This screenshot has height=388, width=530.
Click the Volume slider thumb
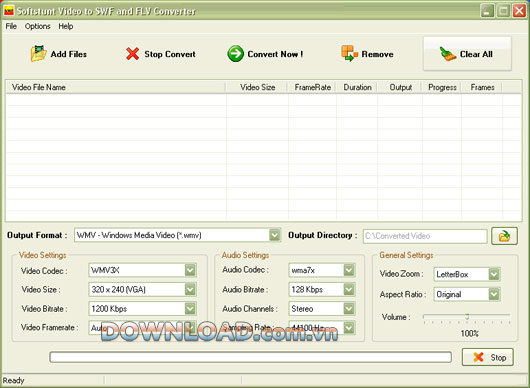[467, 317]
